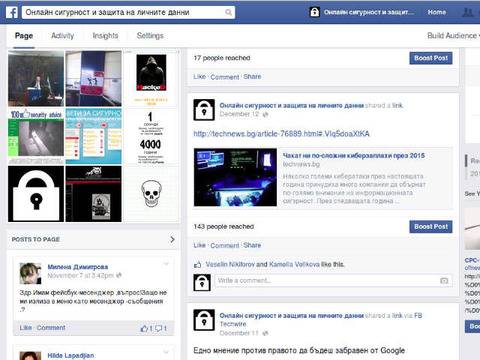Switch to the Page tab

(x=24, y=36)
